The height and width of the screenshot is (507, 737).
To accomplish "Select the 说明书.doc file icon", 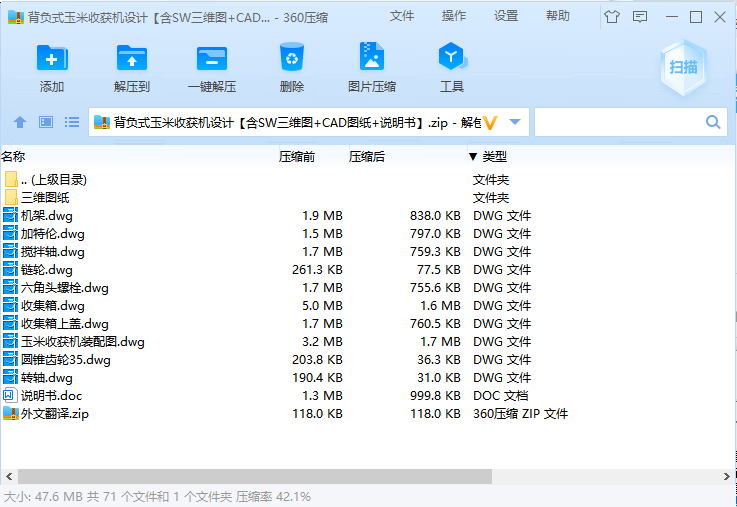I will click(x=9, y=396).
